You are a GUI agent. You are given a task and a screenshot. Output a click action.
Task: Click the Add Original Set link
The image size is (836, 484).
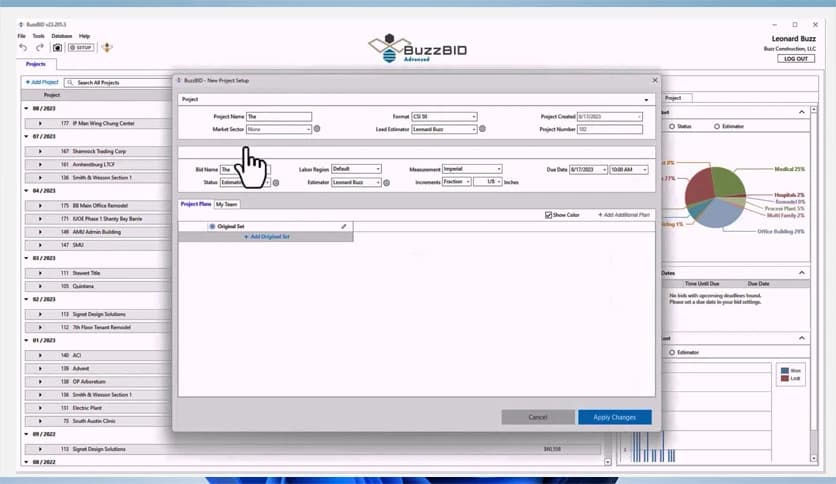click(267, 237)
